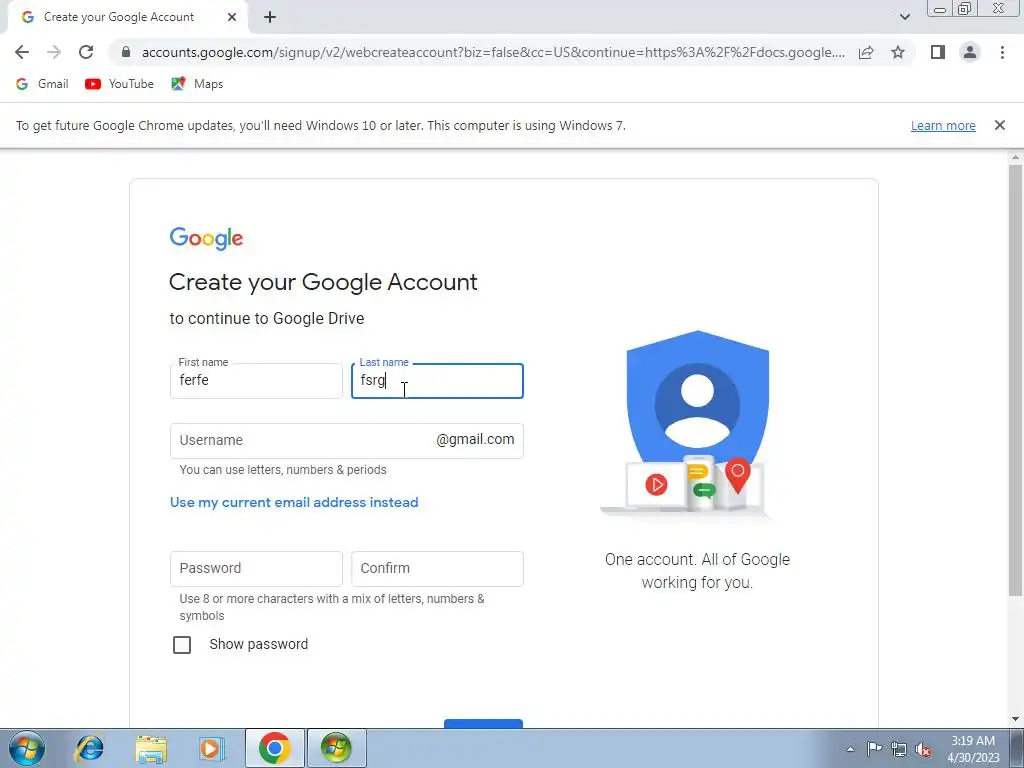Open the Action Center flag icon
The width and height of the screenshot is (1024, 768).
pos(874,749)
